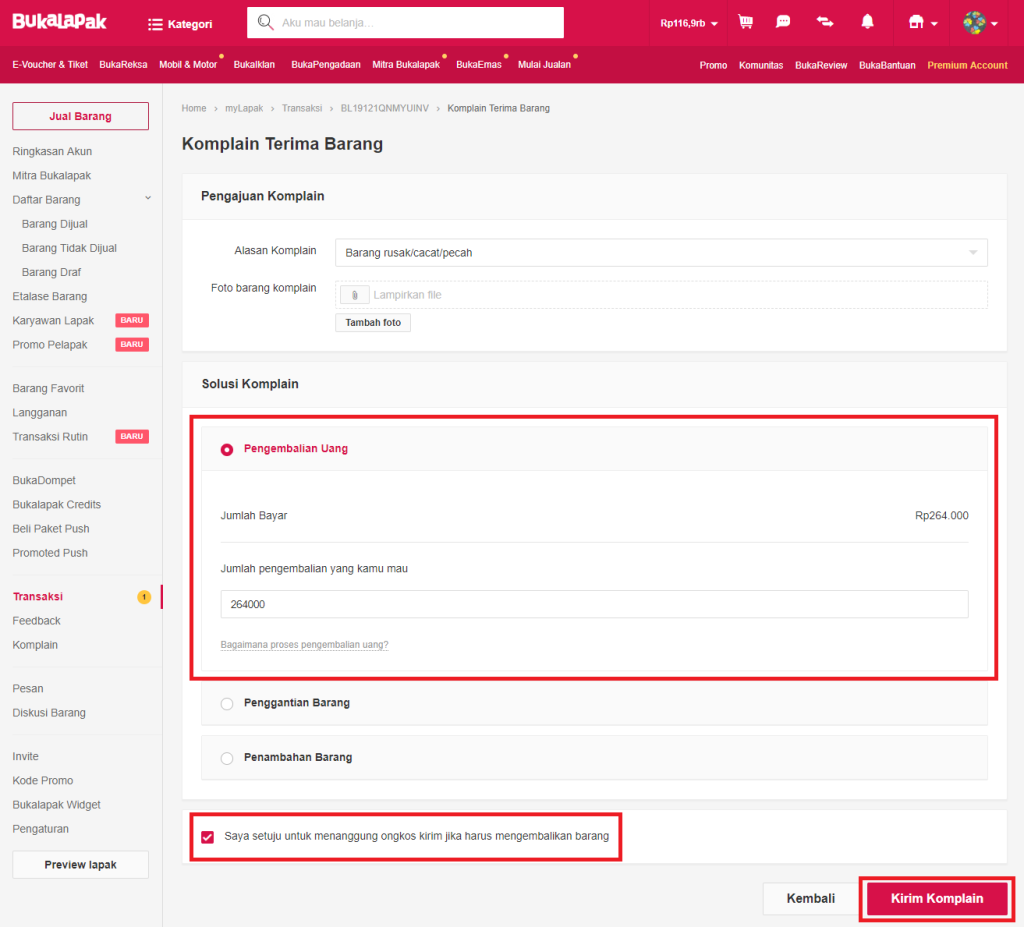Click the search magnifier icon

(265, 22)
